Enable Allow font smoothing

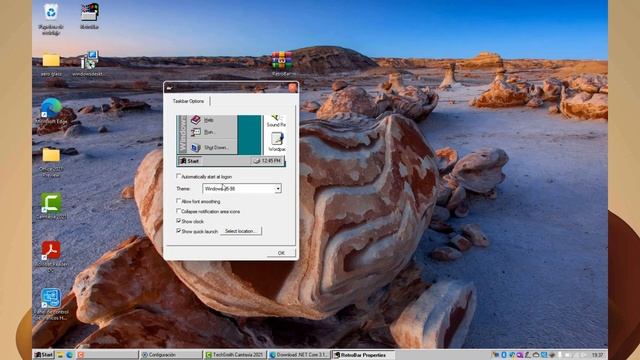pyautogui.click(x=178, y=201)
